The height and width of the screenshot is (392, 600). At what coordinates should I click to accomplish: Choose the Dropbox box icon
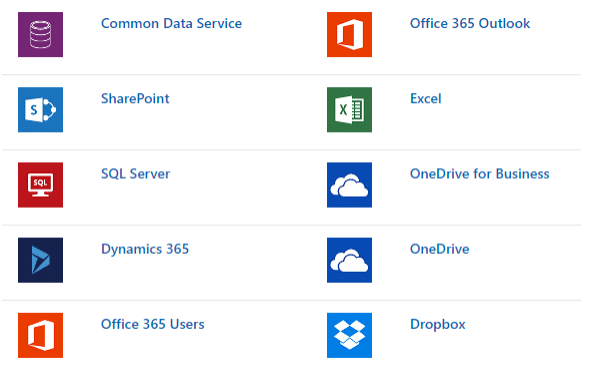click(349, 335)
